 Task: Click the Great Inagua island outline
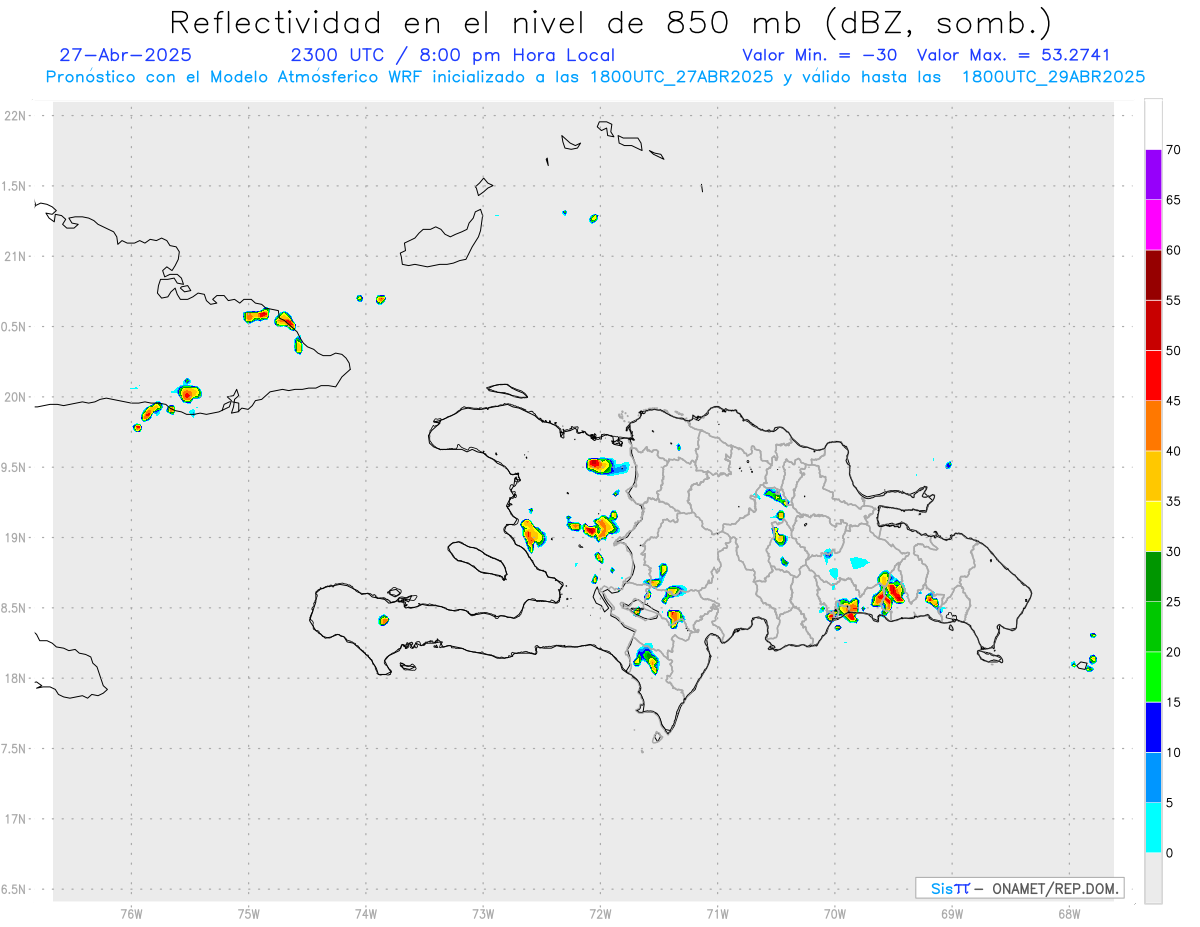tap(443, 238)
